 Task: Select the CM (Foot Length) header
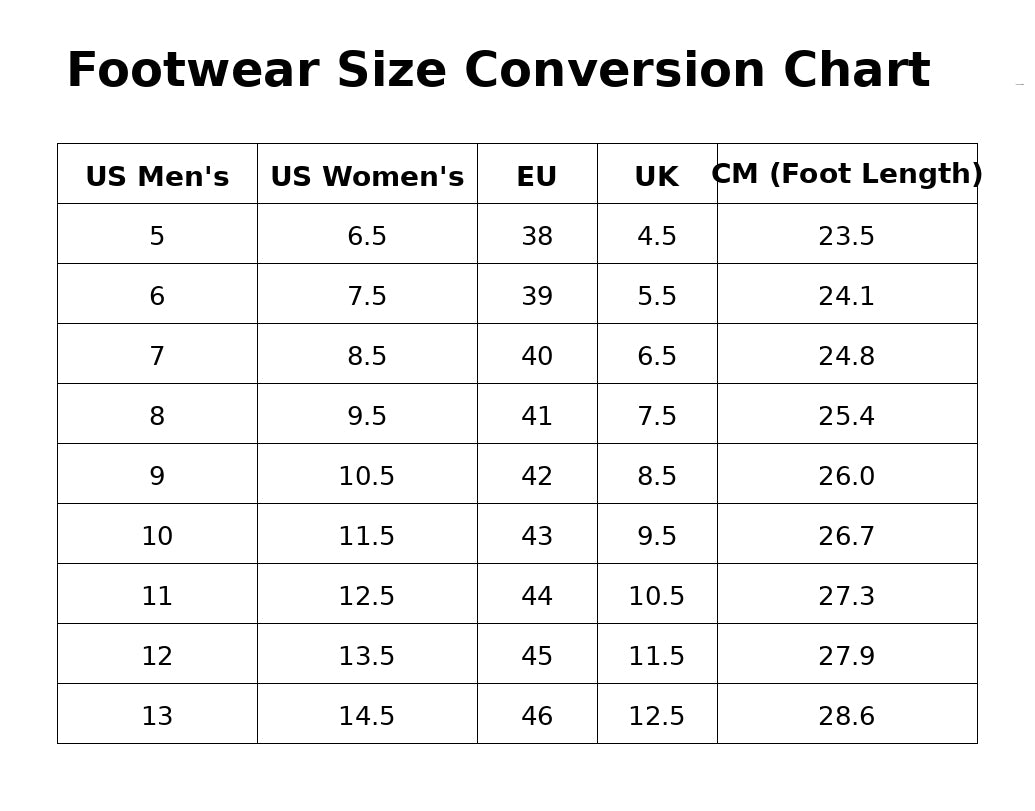coord(847,174)
